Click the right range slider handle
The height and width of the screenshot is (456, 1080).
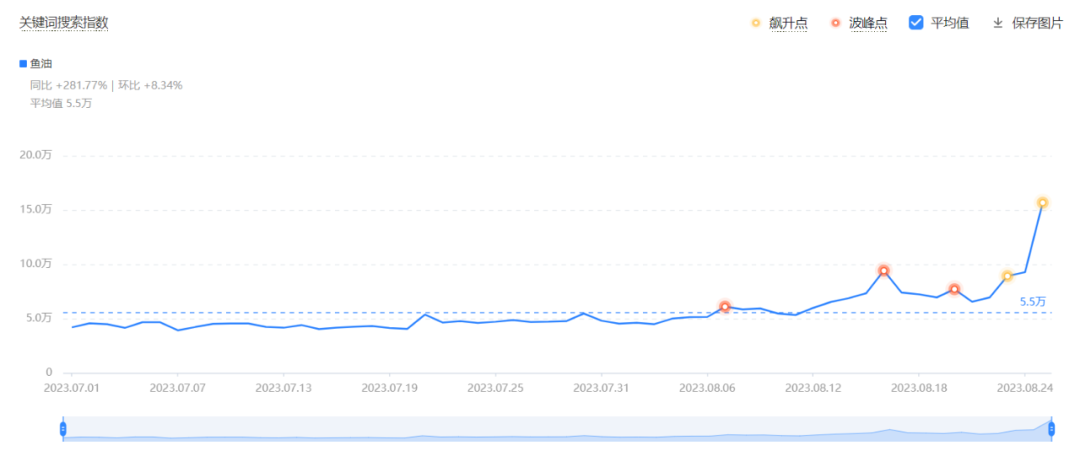coord(1052,429)
